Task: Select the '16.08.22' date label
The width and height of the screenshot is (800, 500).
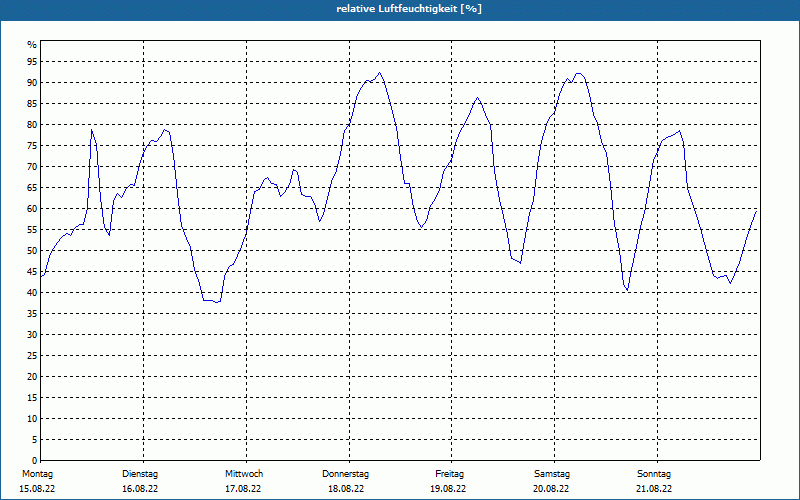Action: (x=140, y=489)
